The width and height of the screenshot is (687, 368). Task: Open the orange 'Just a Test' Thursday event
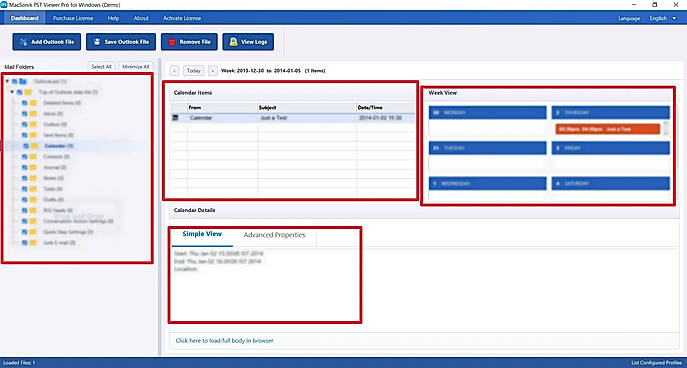click(x=608, y=129)
